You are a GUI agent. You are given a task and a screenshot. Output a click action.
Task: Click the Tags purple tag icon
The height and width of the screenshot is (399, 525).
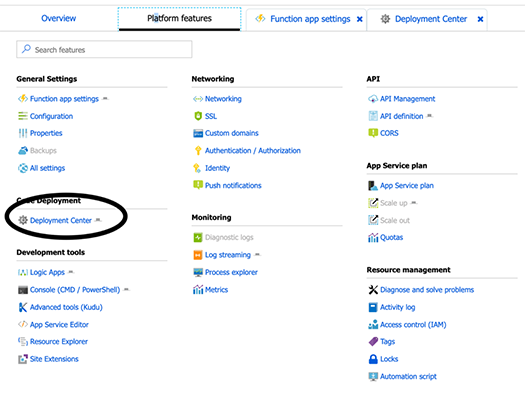tap(373, 342)
